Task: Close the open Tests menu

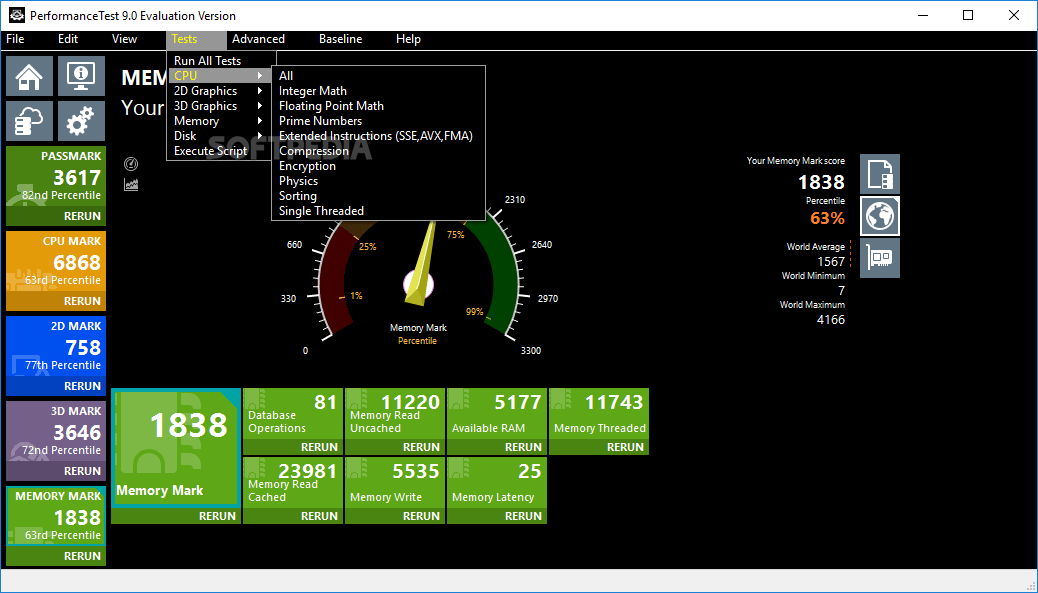Action: point(196,39)
